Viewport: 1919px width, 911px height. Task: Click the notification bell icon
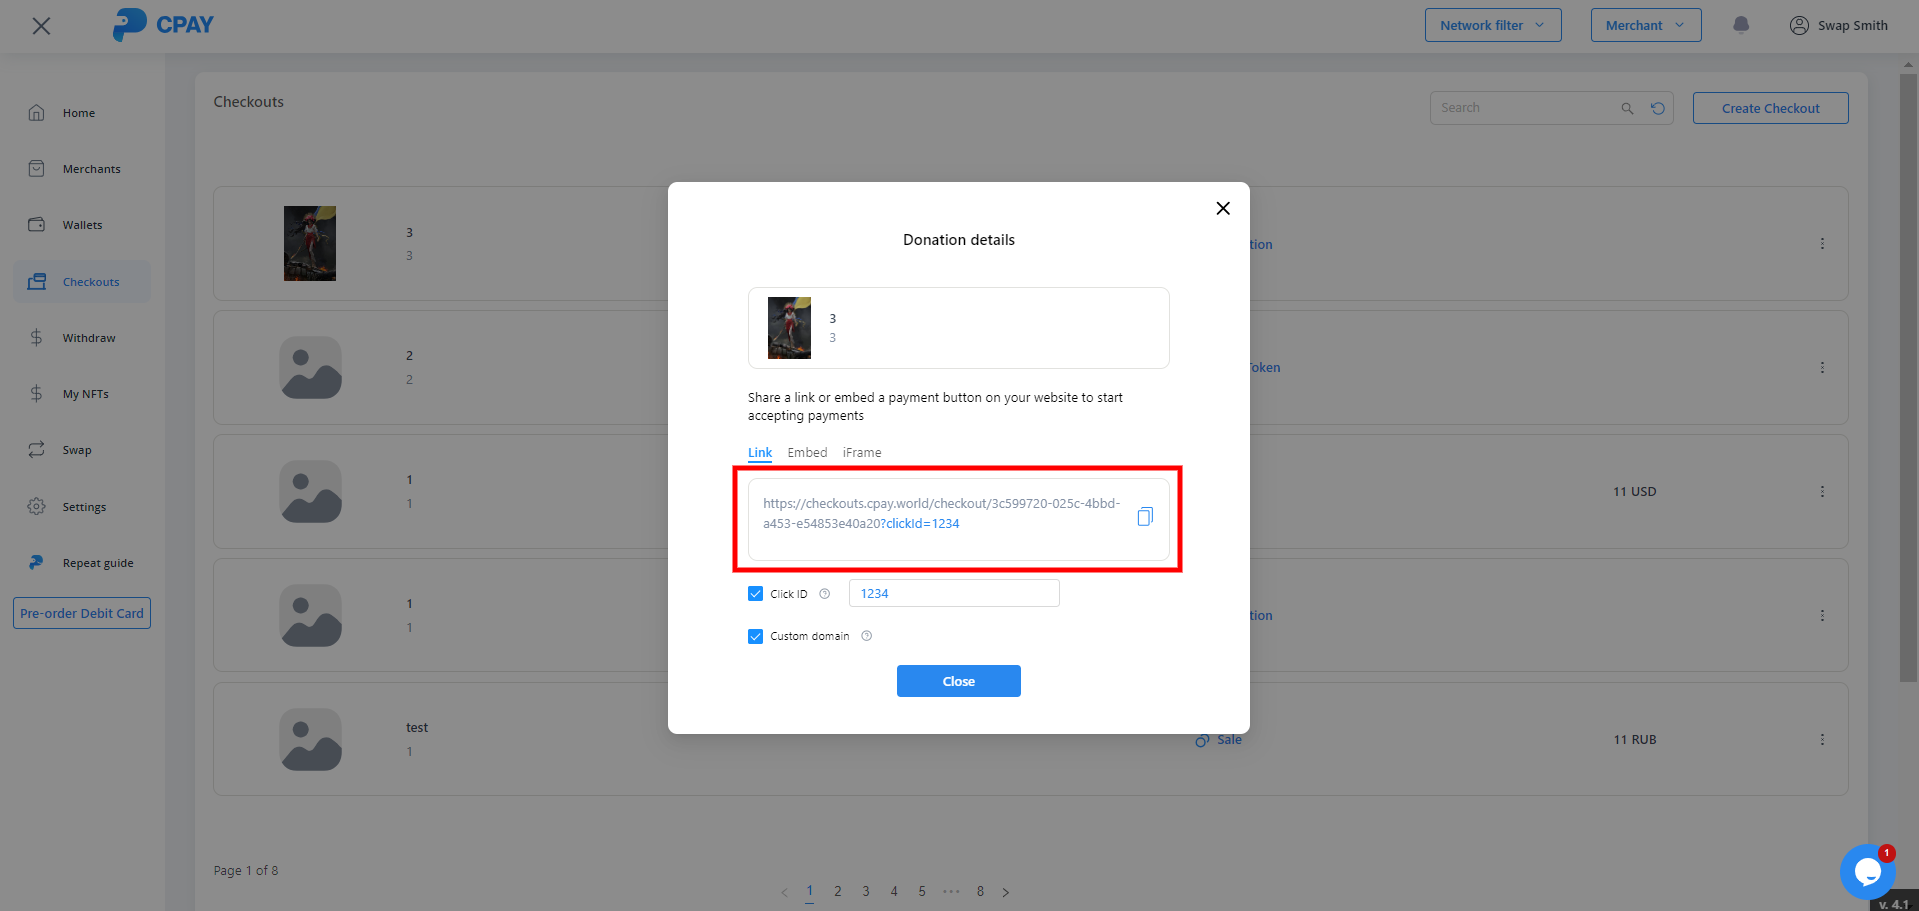click(1740, 25)
